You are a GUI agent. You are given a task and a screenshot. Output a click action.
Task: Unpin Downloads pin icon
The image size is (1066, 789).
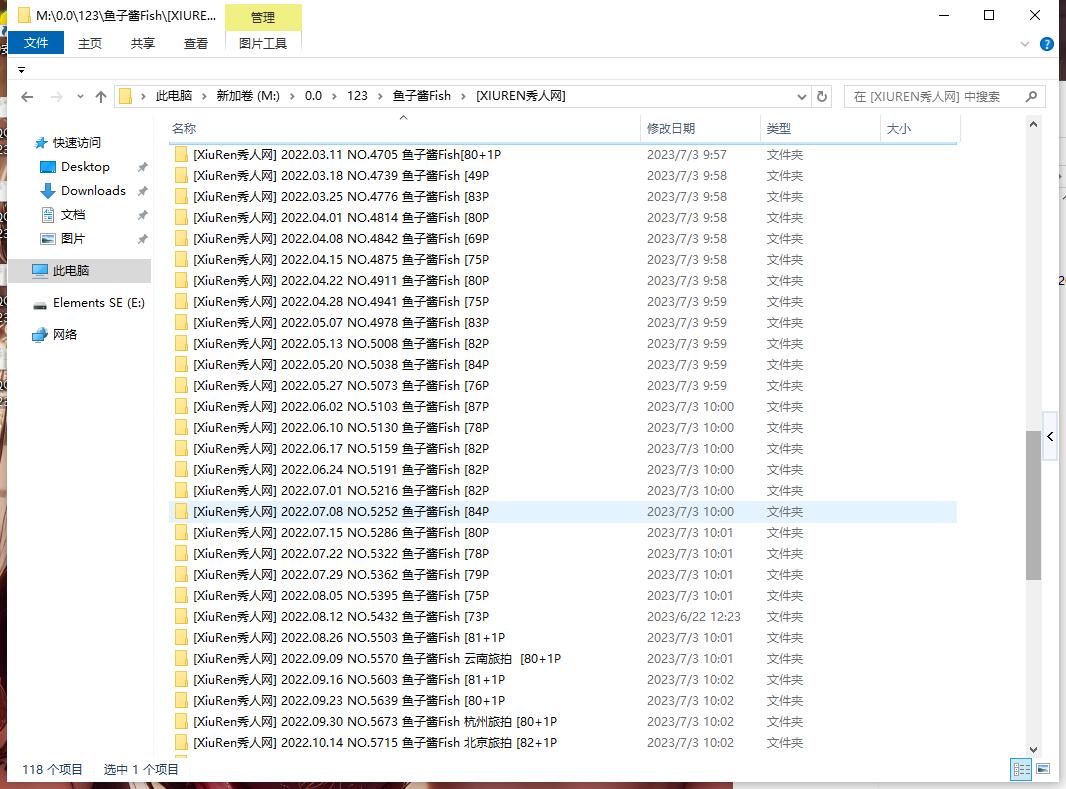tap(143, 191)
